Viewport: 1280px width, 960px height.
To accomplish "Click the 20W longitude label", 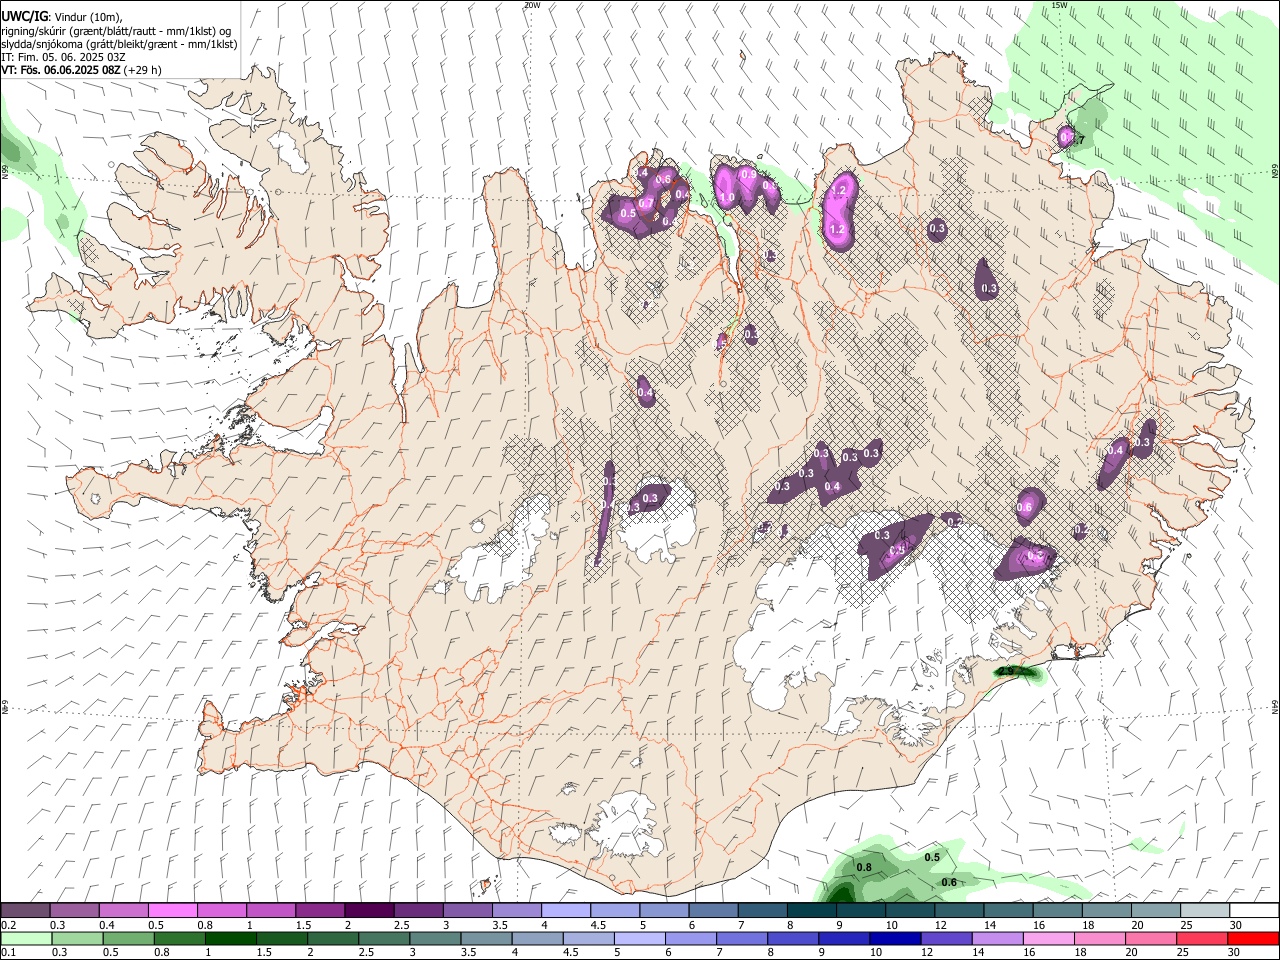I will (532, 5).
